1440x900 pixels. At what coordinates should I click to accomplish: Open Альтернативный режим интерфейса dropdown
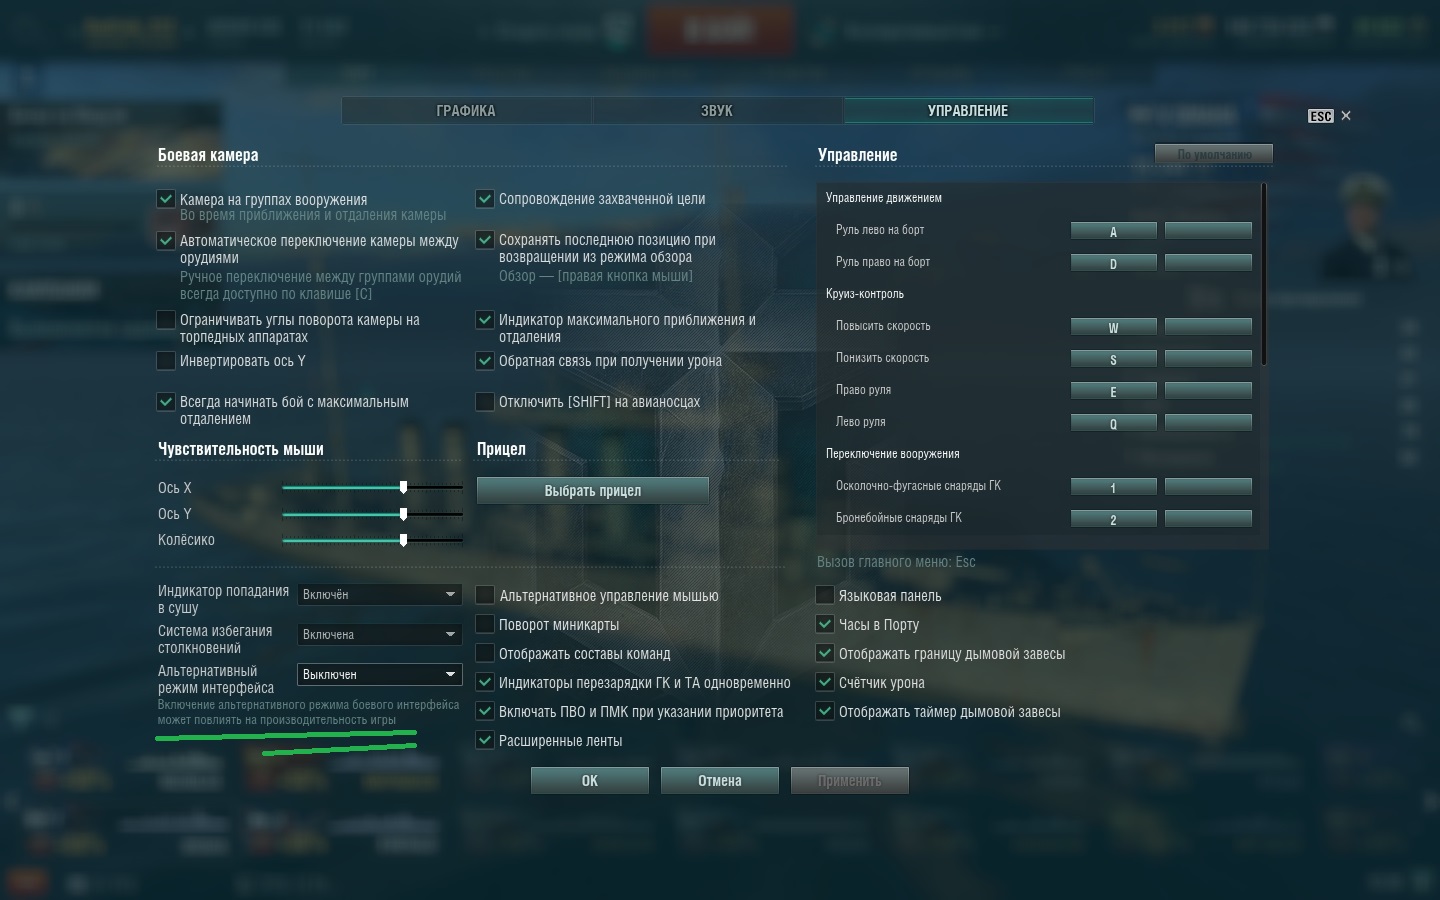click(x=380, y=674)
